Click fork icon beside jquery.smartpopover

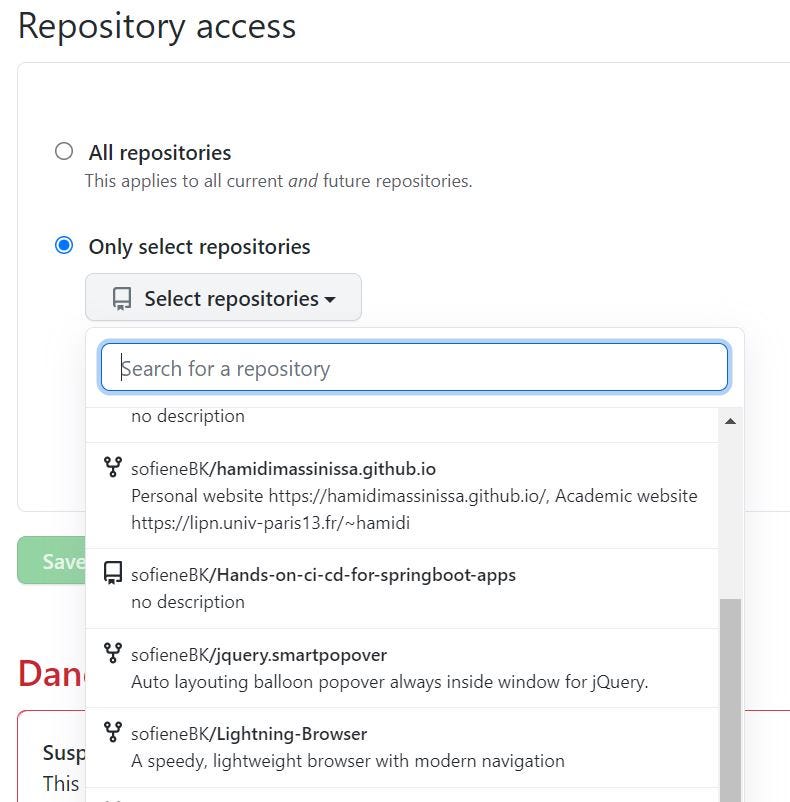113,653
